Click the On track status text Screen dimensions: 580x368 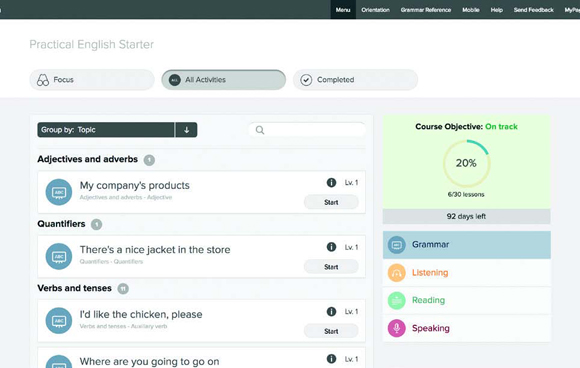coord(501,126)
